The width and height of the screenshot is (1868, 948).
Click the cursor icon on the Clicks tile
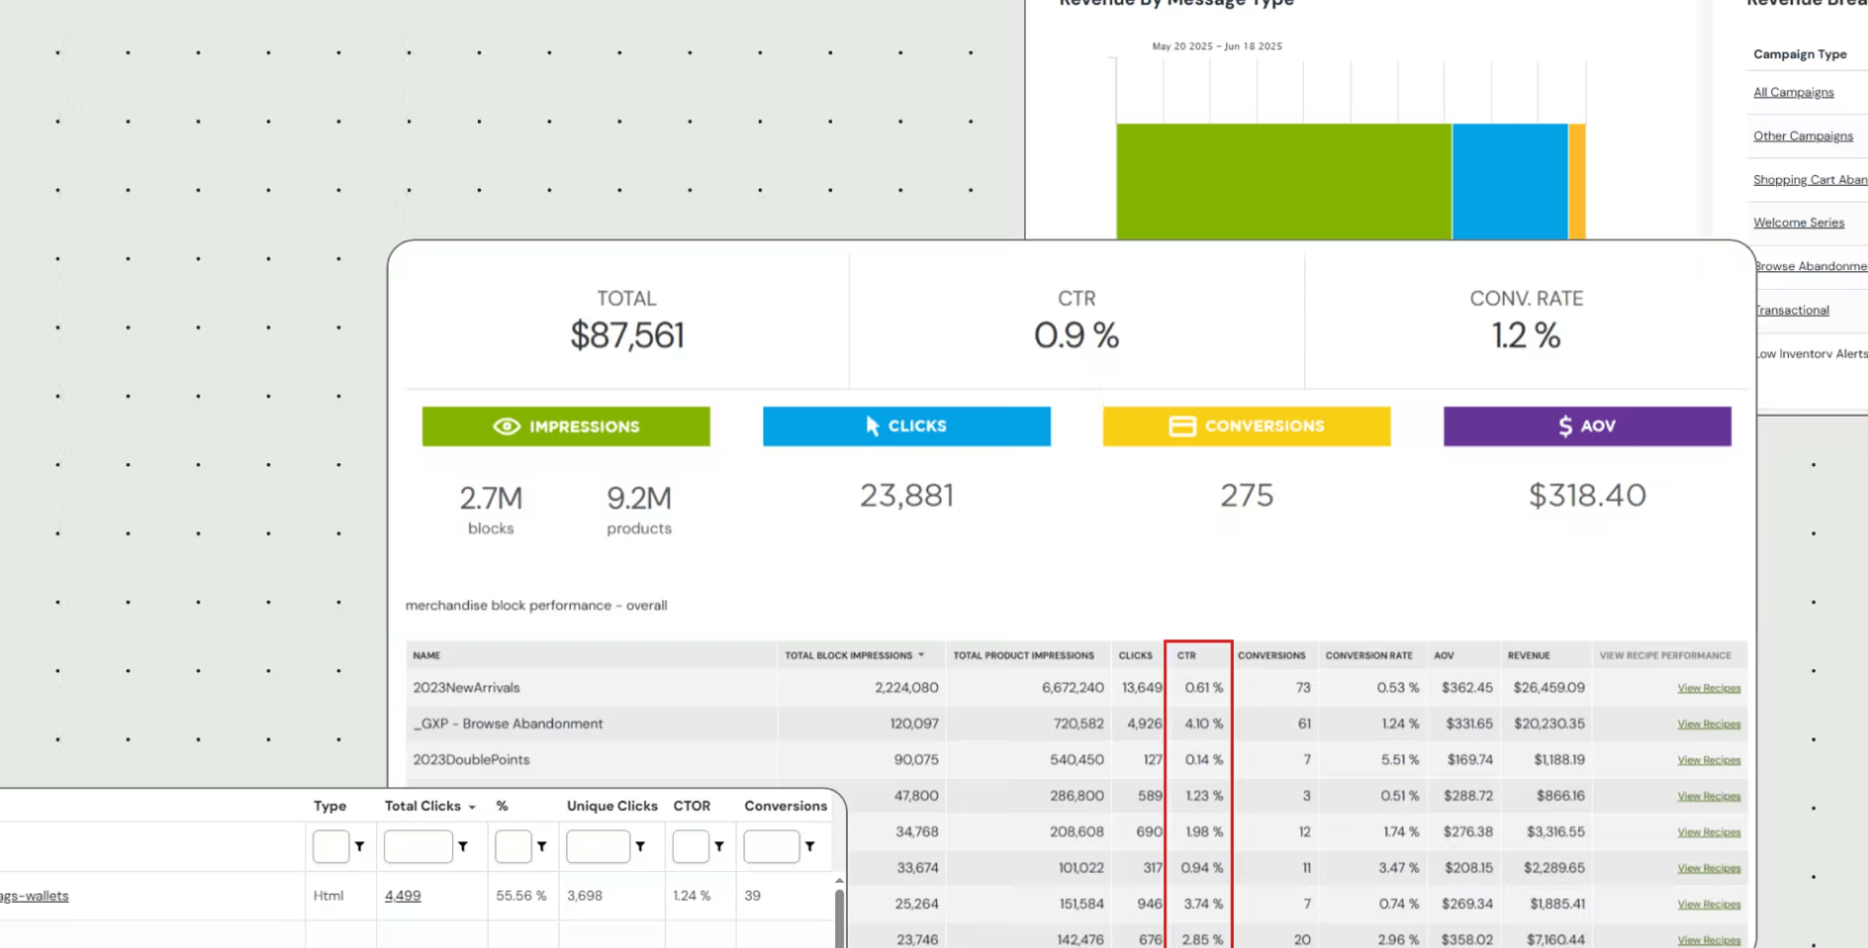coord(872,426)
